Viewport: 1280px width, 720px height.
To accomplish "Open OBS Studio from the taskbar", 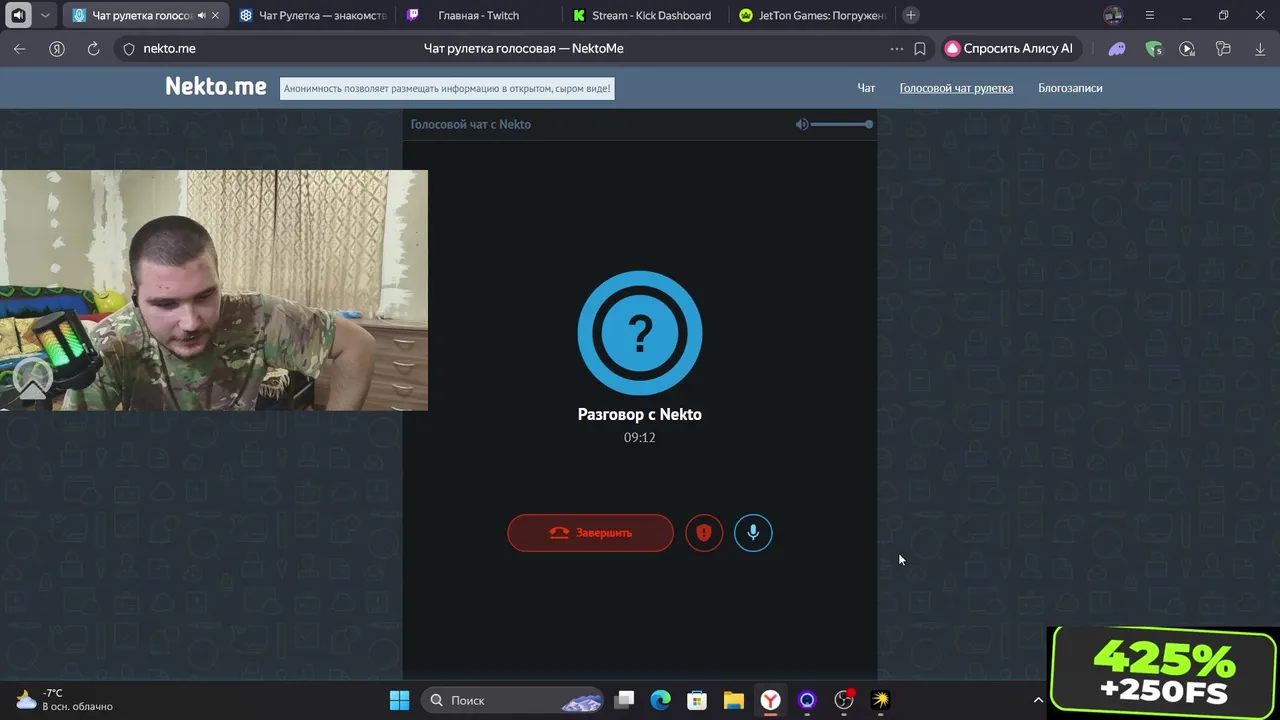I will click(844, 700).
